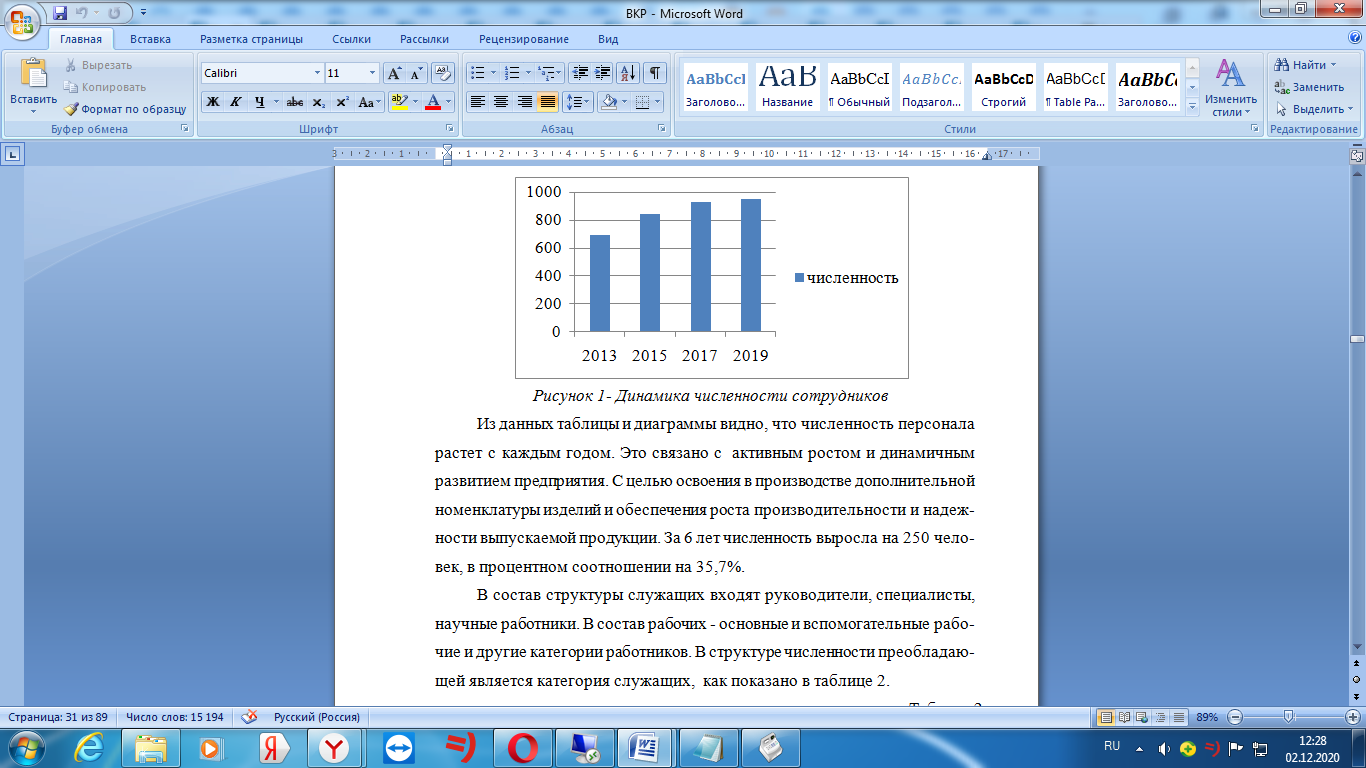Expand the Calibri font name dropdown
Viewport: 1366px width, 768px height.
(x=318, y=73)
